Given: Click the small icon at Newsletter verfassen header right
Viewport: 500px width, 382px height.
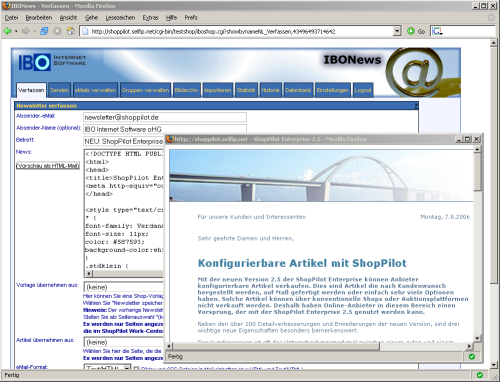Looking at the screenshot, I should pos(416,106).
